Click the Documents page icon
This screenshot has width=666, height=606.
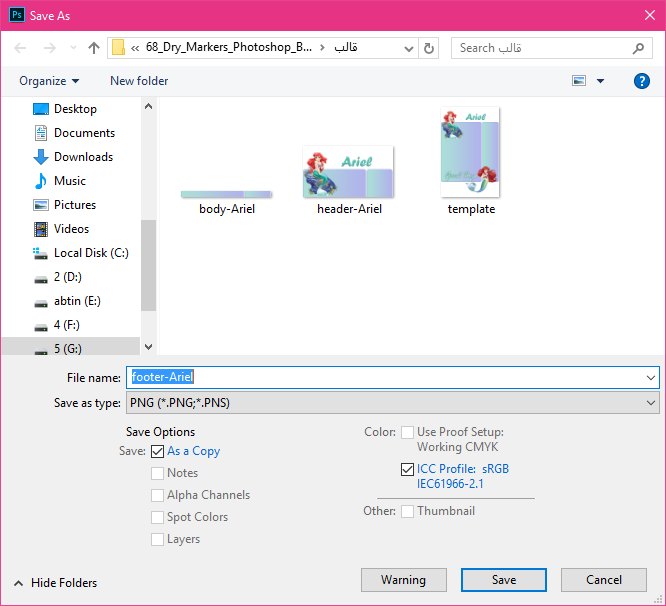coord(41,133)
